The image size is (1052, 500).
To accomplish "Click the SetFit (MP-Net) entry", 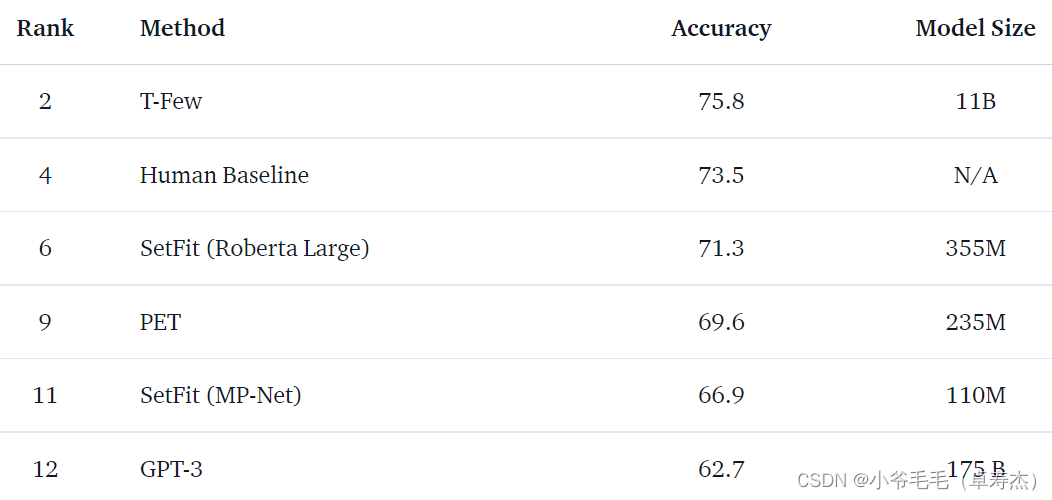I will pyautogui.click(x=220, y=395).
